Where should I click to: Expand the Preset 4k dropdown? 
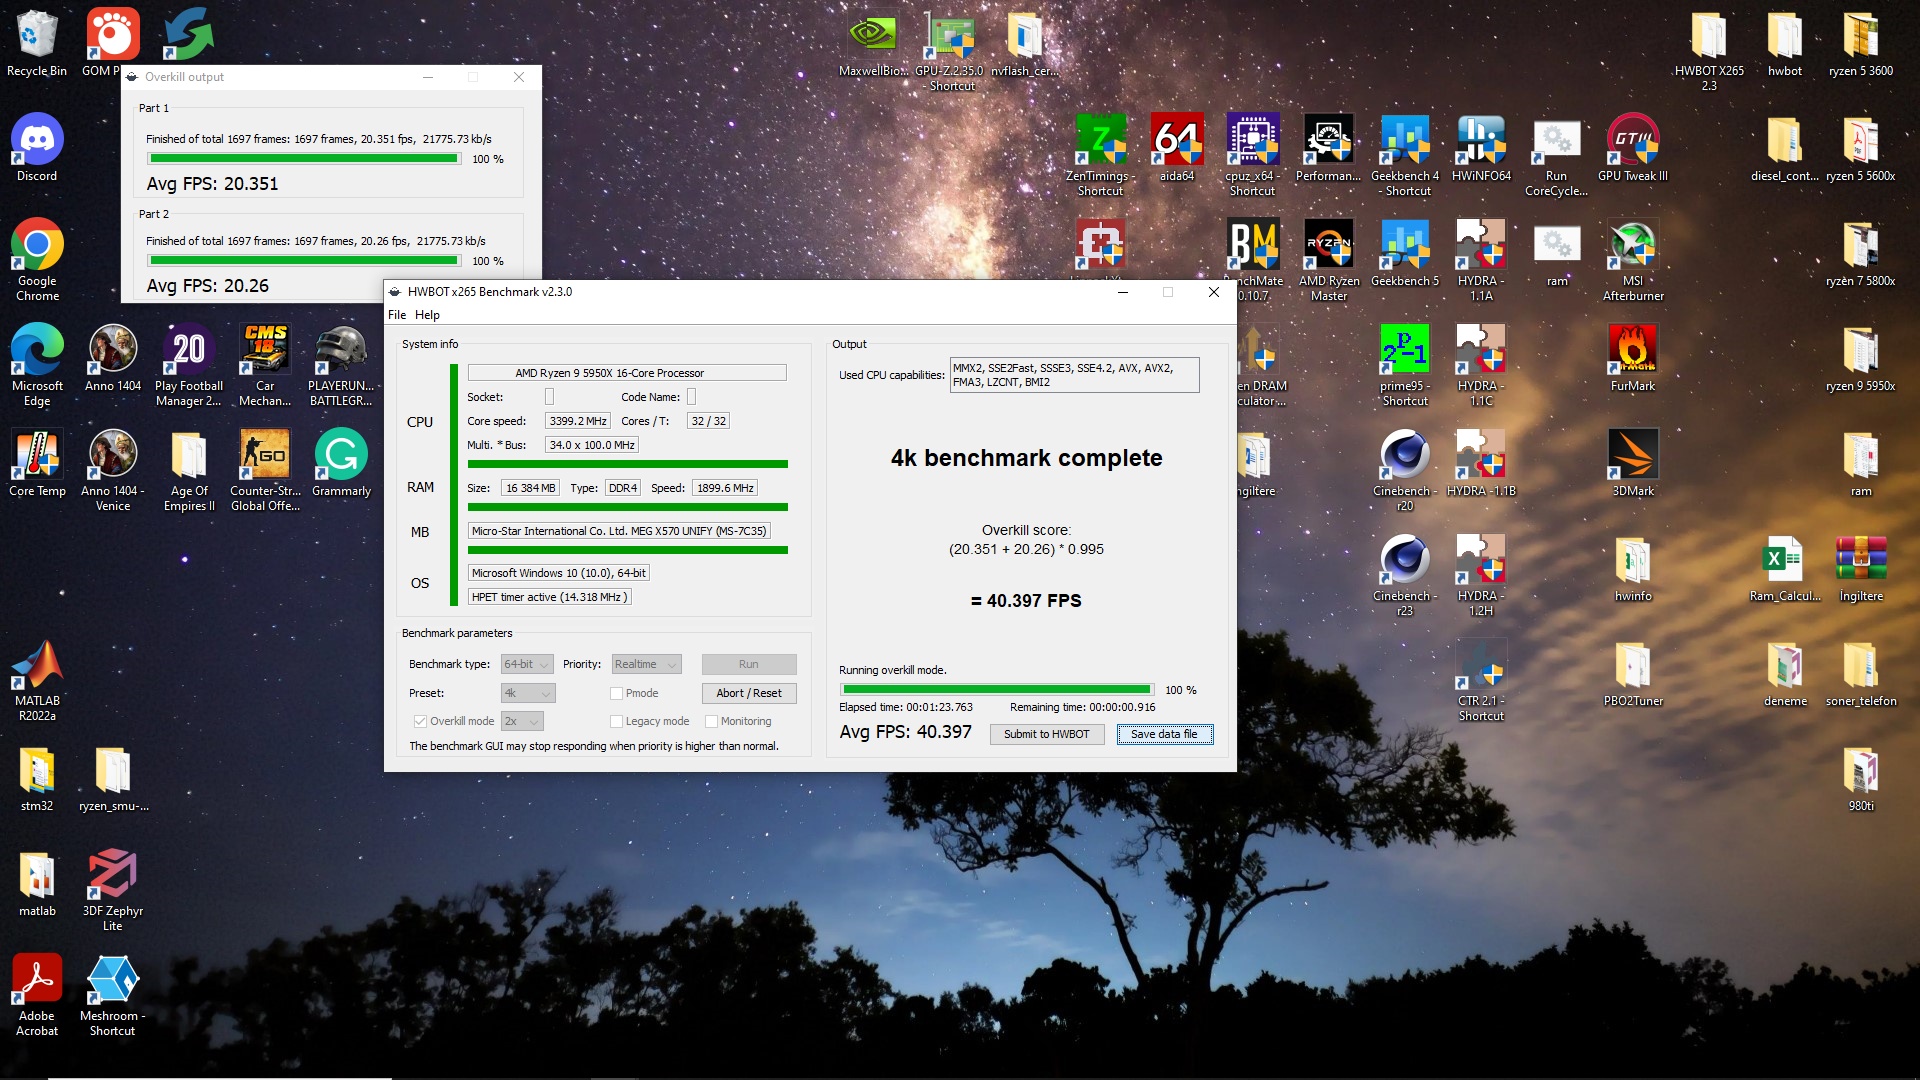[x=528, y=693]
